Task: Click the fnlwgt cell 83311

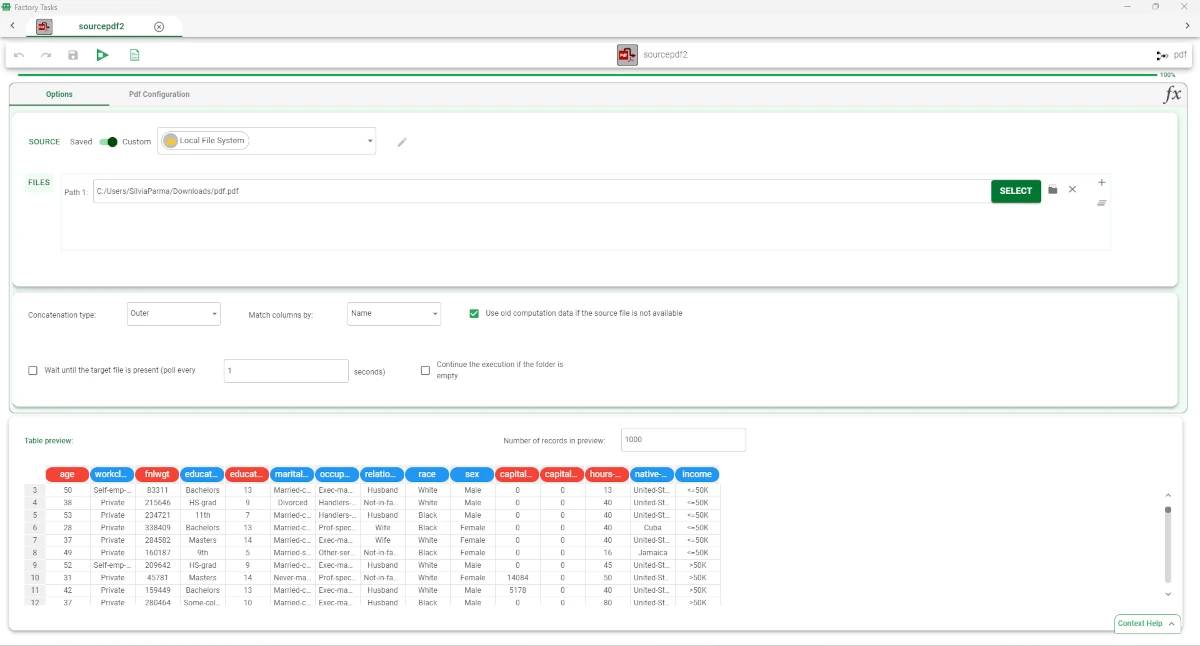Action: tap(157, 490)
